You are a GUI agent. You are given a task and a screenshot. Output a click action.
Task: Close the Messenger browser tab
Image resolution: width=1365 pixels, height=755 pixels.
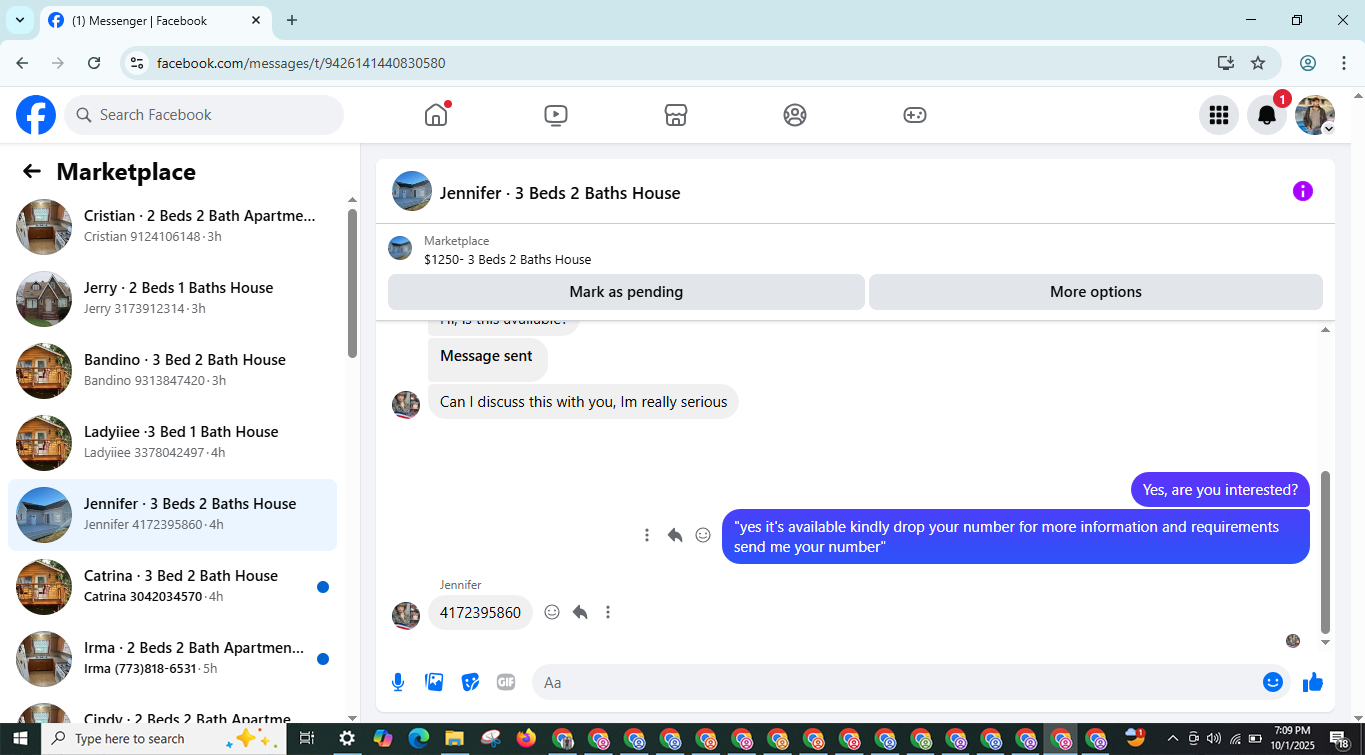coord(256,20)
